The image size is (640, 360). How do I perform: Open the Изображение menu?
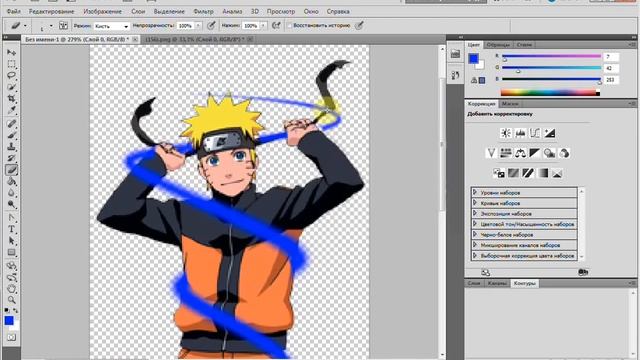click(x=102, y=11)
